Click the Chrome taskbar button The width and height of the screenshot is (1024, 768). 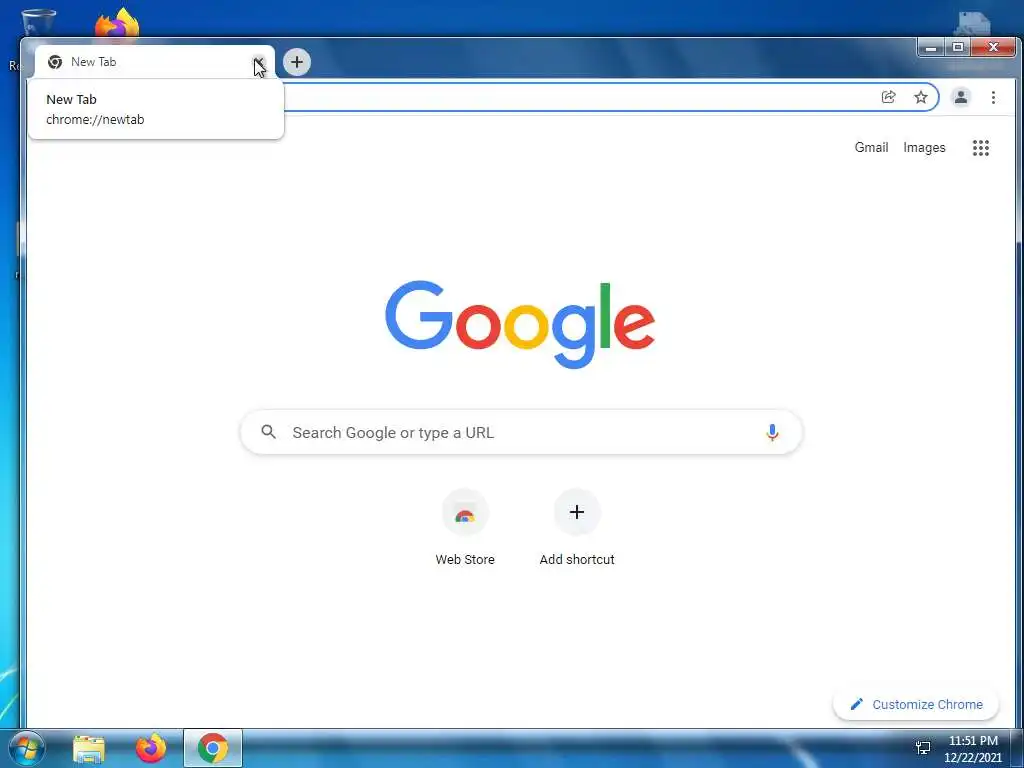pyautogui.click(x=213, y=748)
